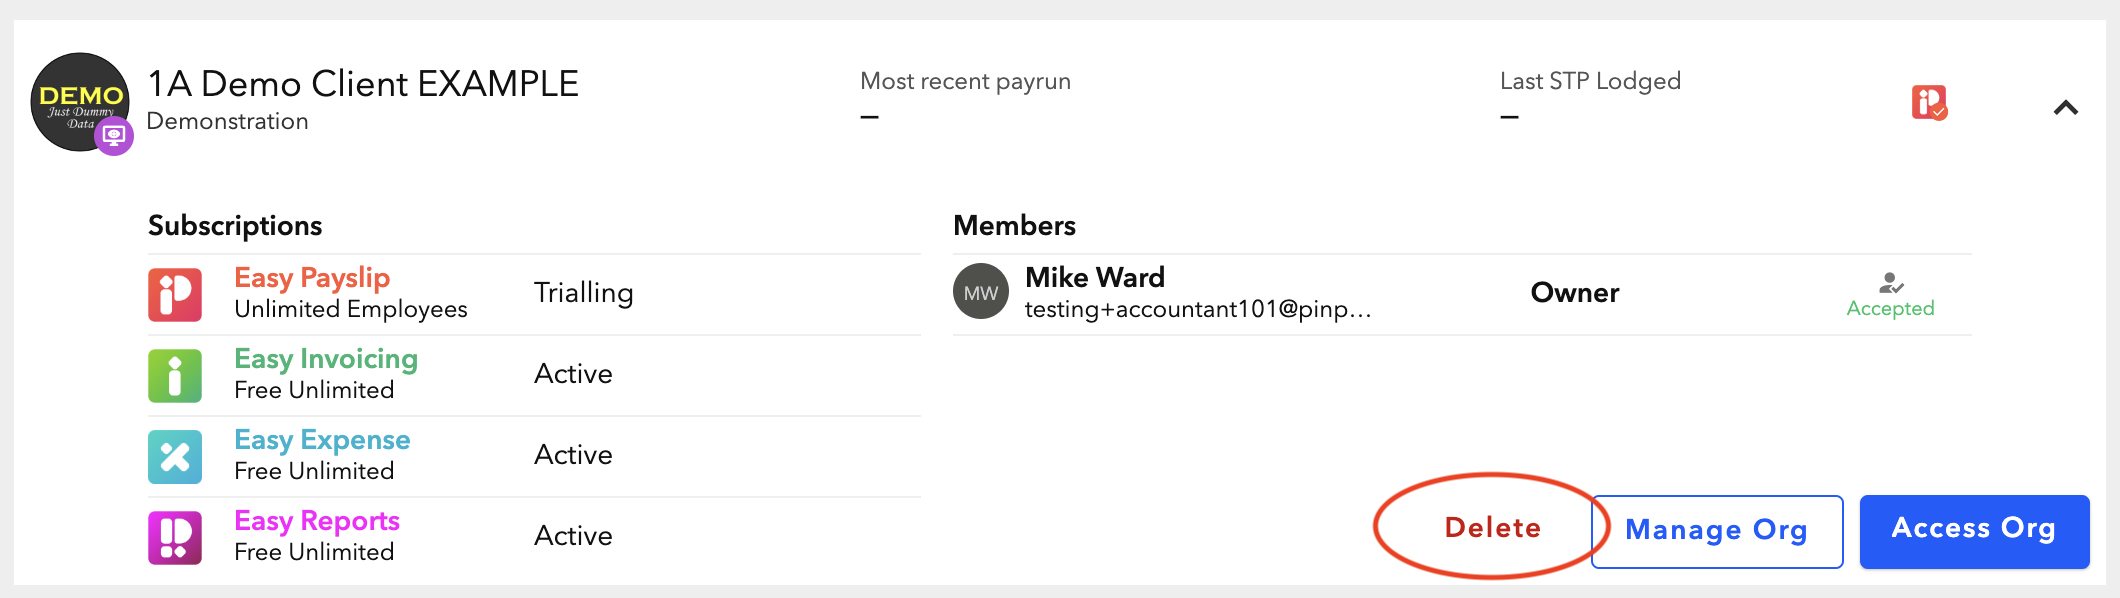Click the MW member avatar
Image resolution: width=2120 pixels, height=598 pixels.
(x=980, y=292)
